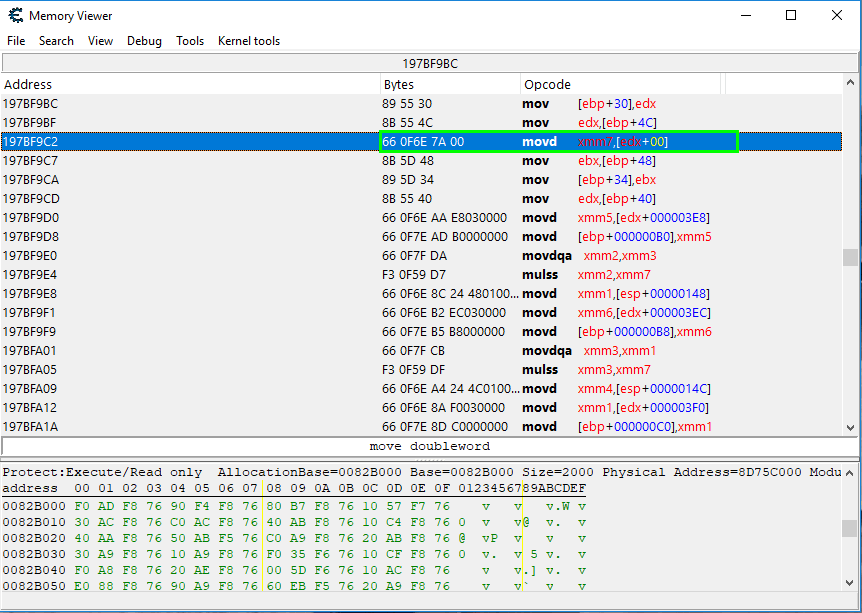Click the Cheat Engine title bar icon
Viewport: 862px width, 613px height.
point(15,15)
